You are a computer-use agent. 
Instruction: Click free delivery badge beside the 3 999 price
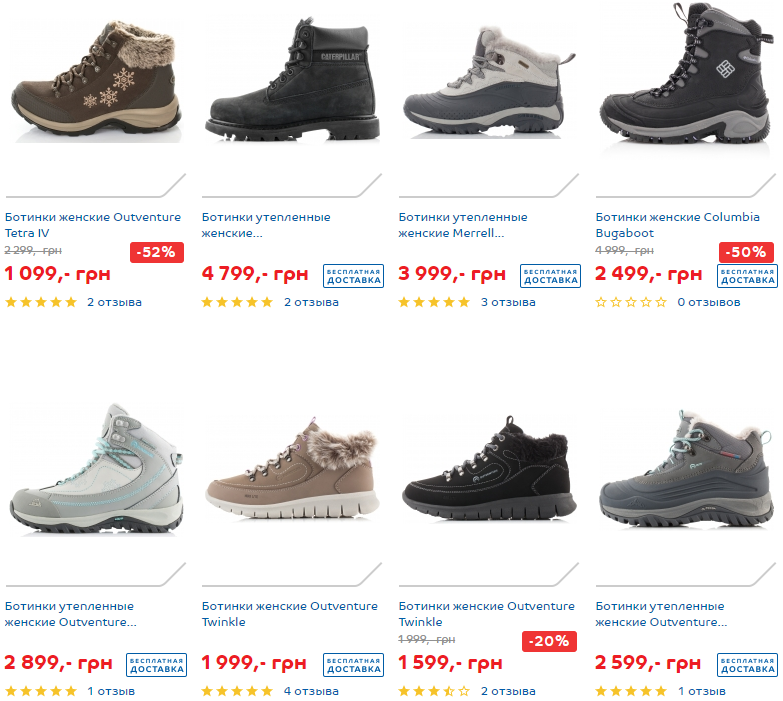tap(550, 276)
